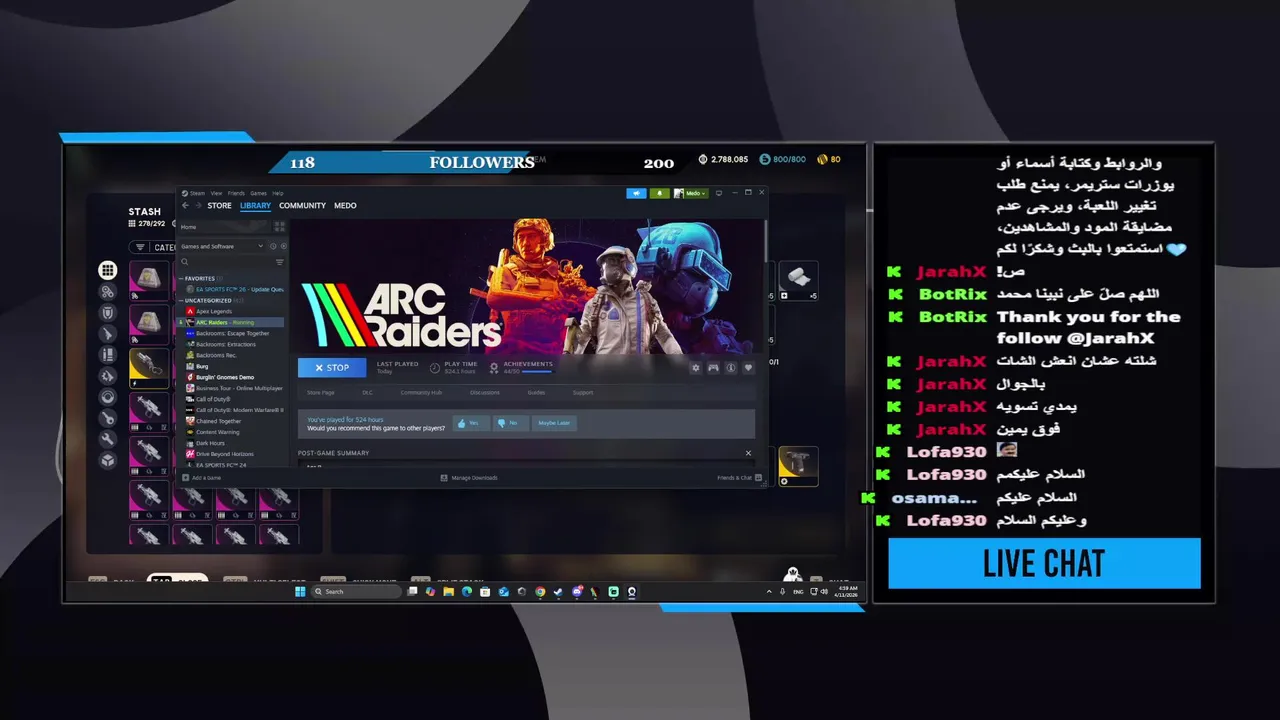The image size is (1280, 720).
Task: Stop the running ARC Raiders game
Action: (332, 368)
